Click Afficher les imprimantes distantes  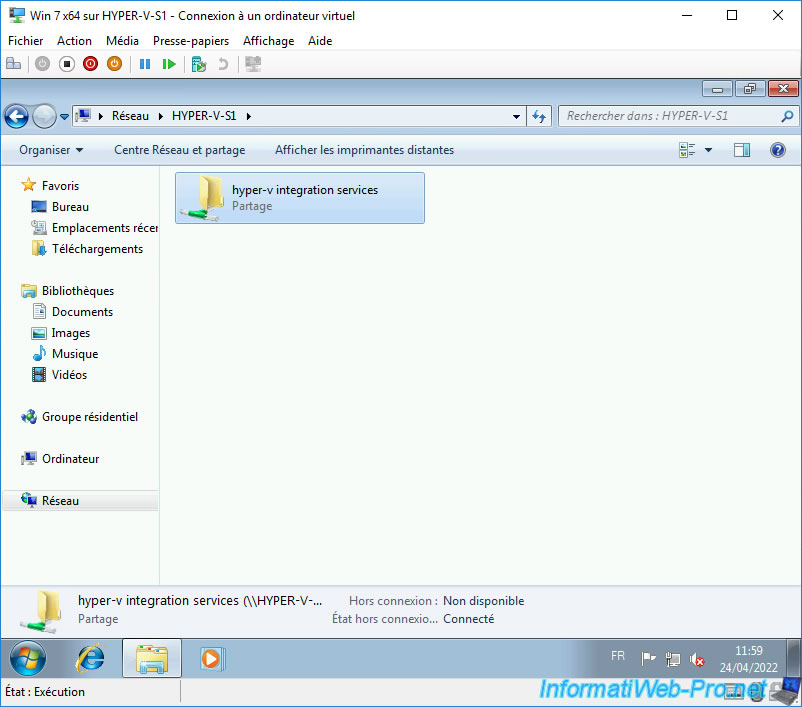tap(365, 150)
